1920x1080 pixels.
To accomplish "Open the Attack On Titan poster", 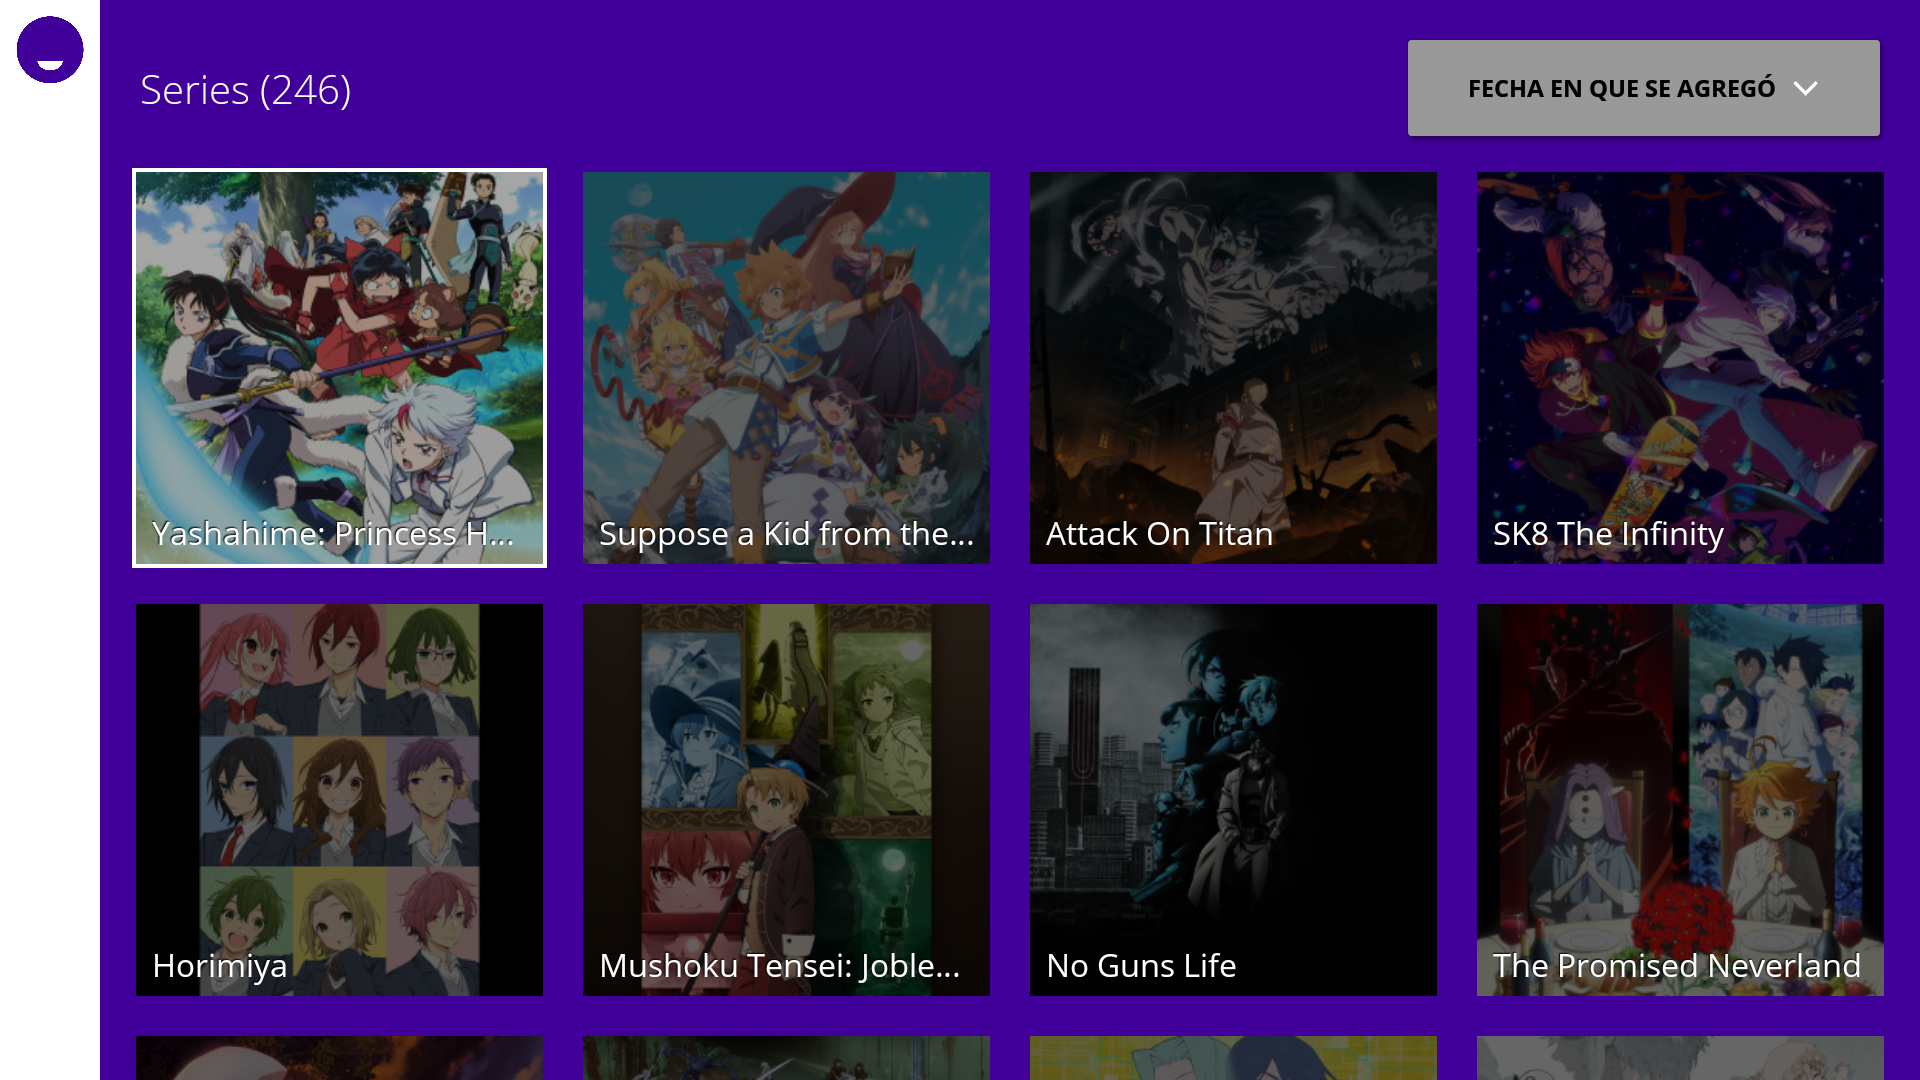I will click(x=1233, y=368).
